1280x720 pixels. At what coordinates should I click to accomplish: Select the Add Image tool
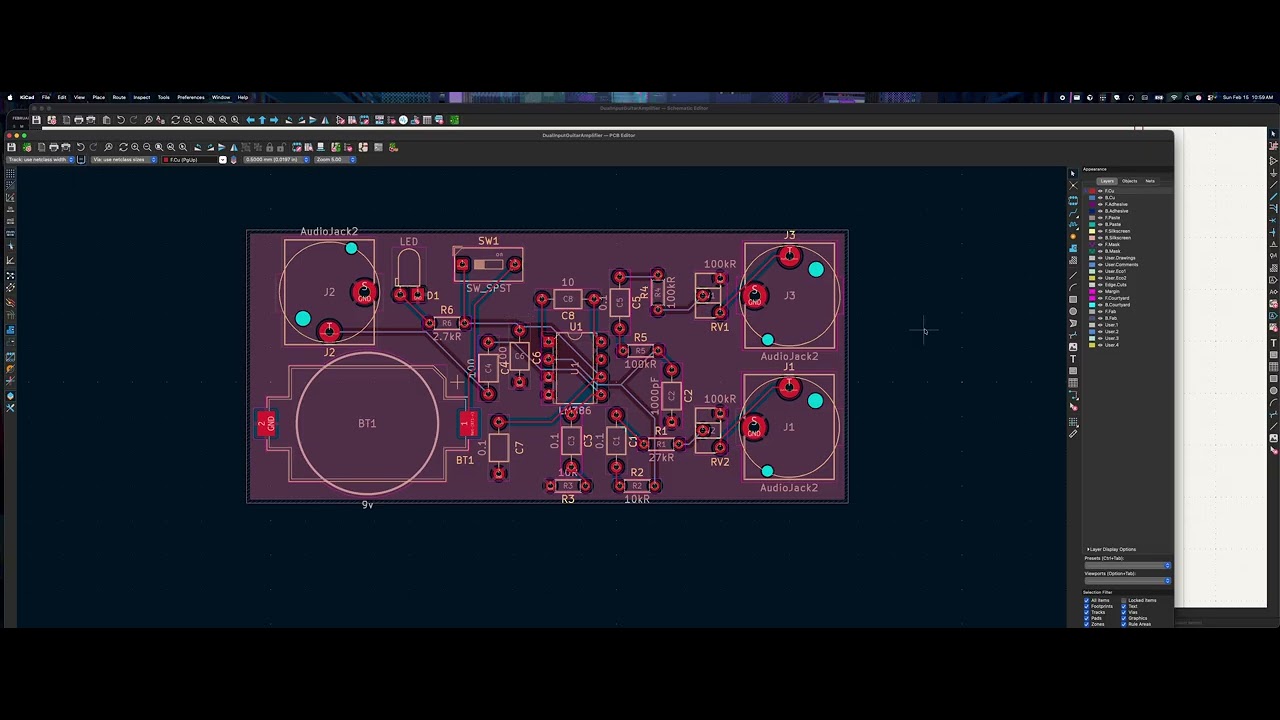(x=1073, y=347)
